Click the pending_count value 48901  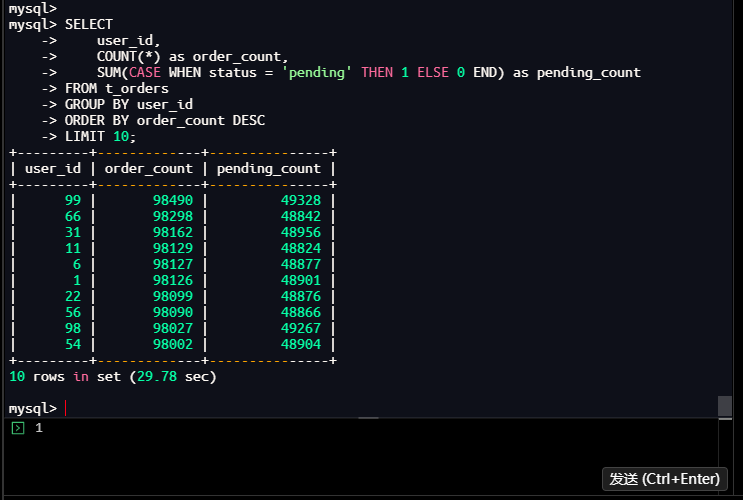pyautogui.click(x=301, y=281)
